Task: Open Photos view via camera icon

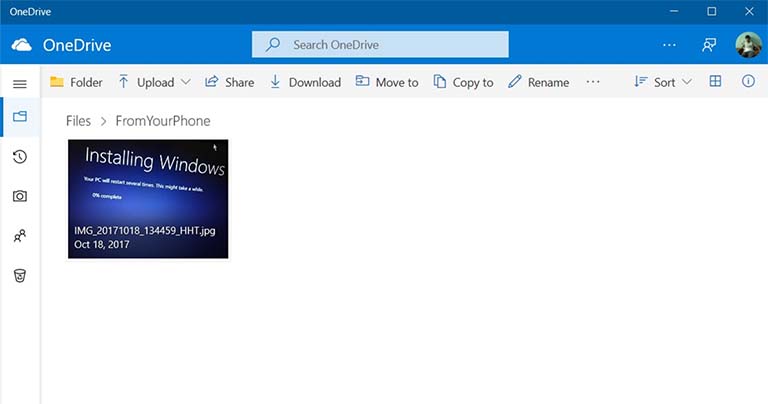Action: pyautogui.click(x=20, y=196)
